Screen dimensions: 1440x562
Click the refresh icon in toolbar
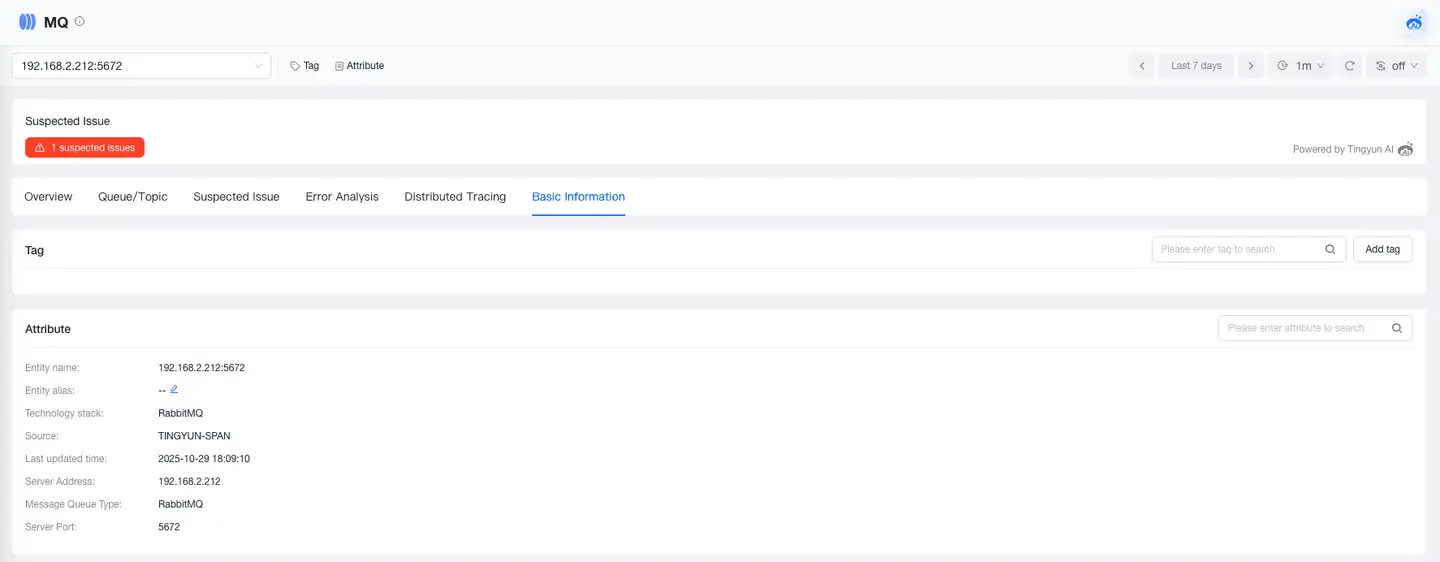[x=1349, y=66]
